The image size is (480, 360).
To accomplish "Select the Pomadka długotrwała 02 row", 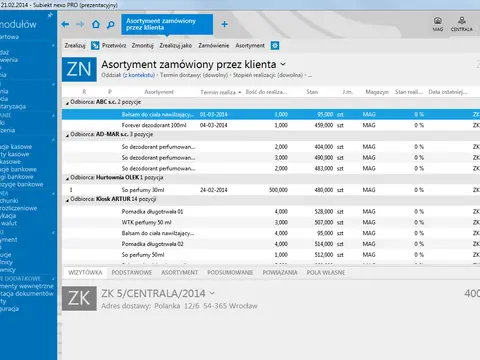I will [271, 244].
